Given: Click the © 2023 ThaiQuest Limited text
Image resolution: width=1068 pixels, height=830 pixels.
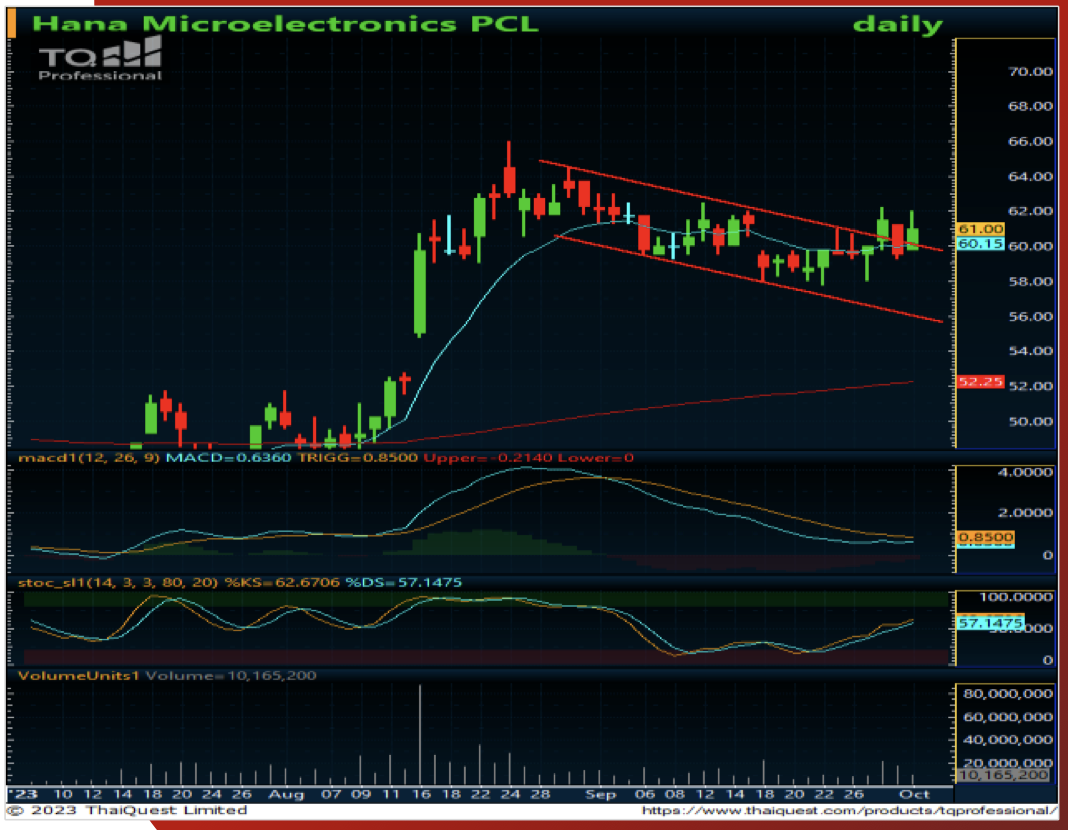Looking at the screenshot, I should tap(127, 810).
